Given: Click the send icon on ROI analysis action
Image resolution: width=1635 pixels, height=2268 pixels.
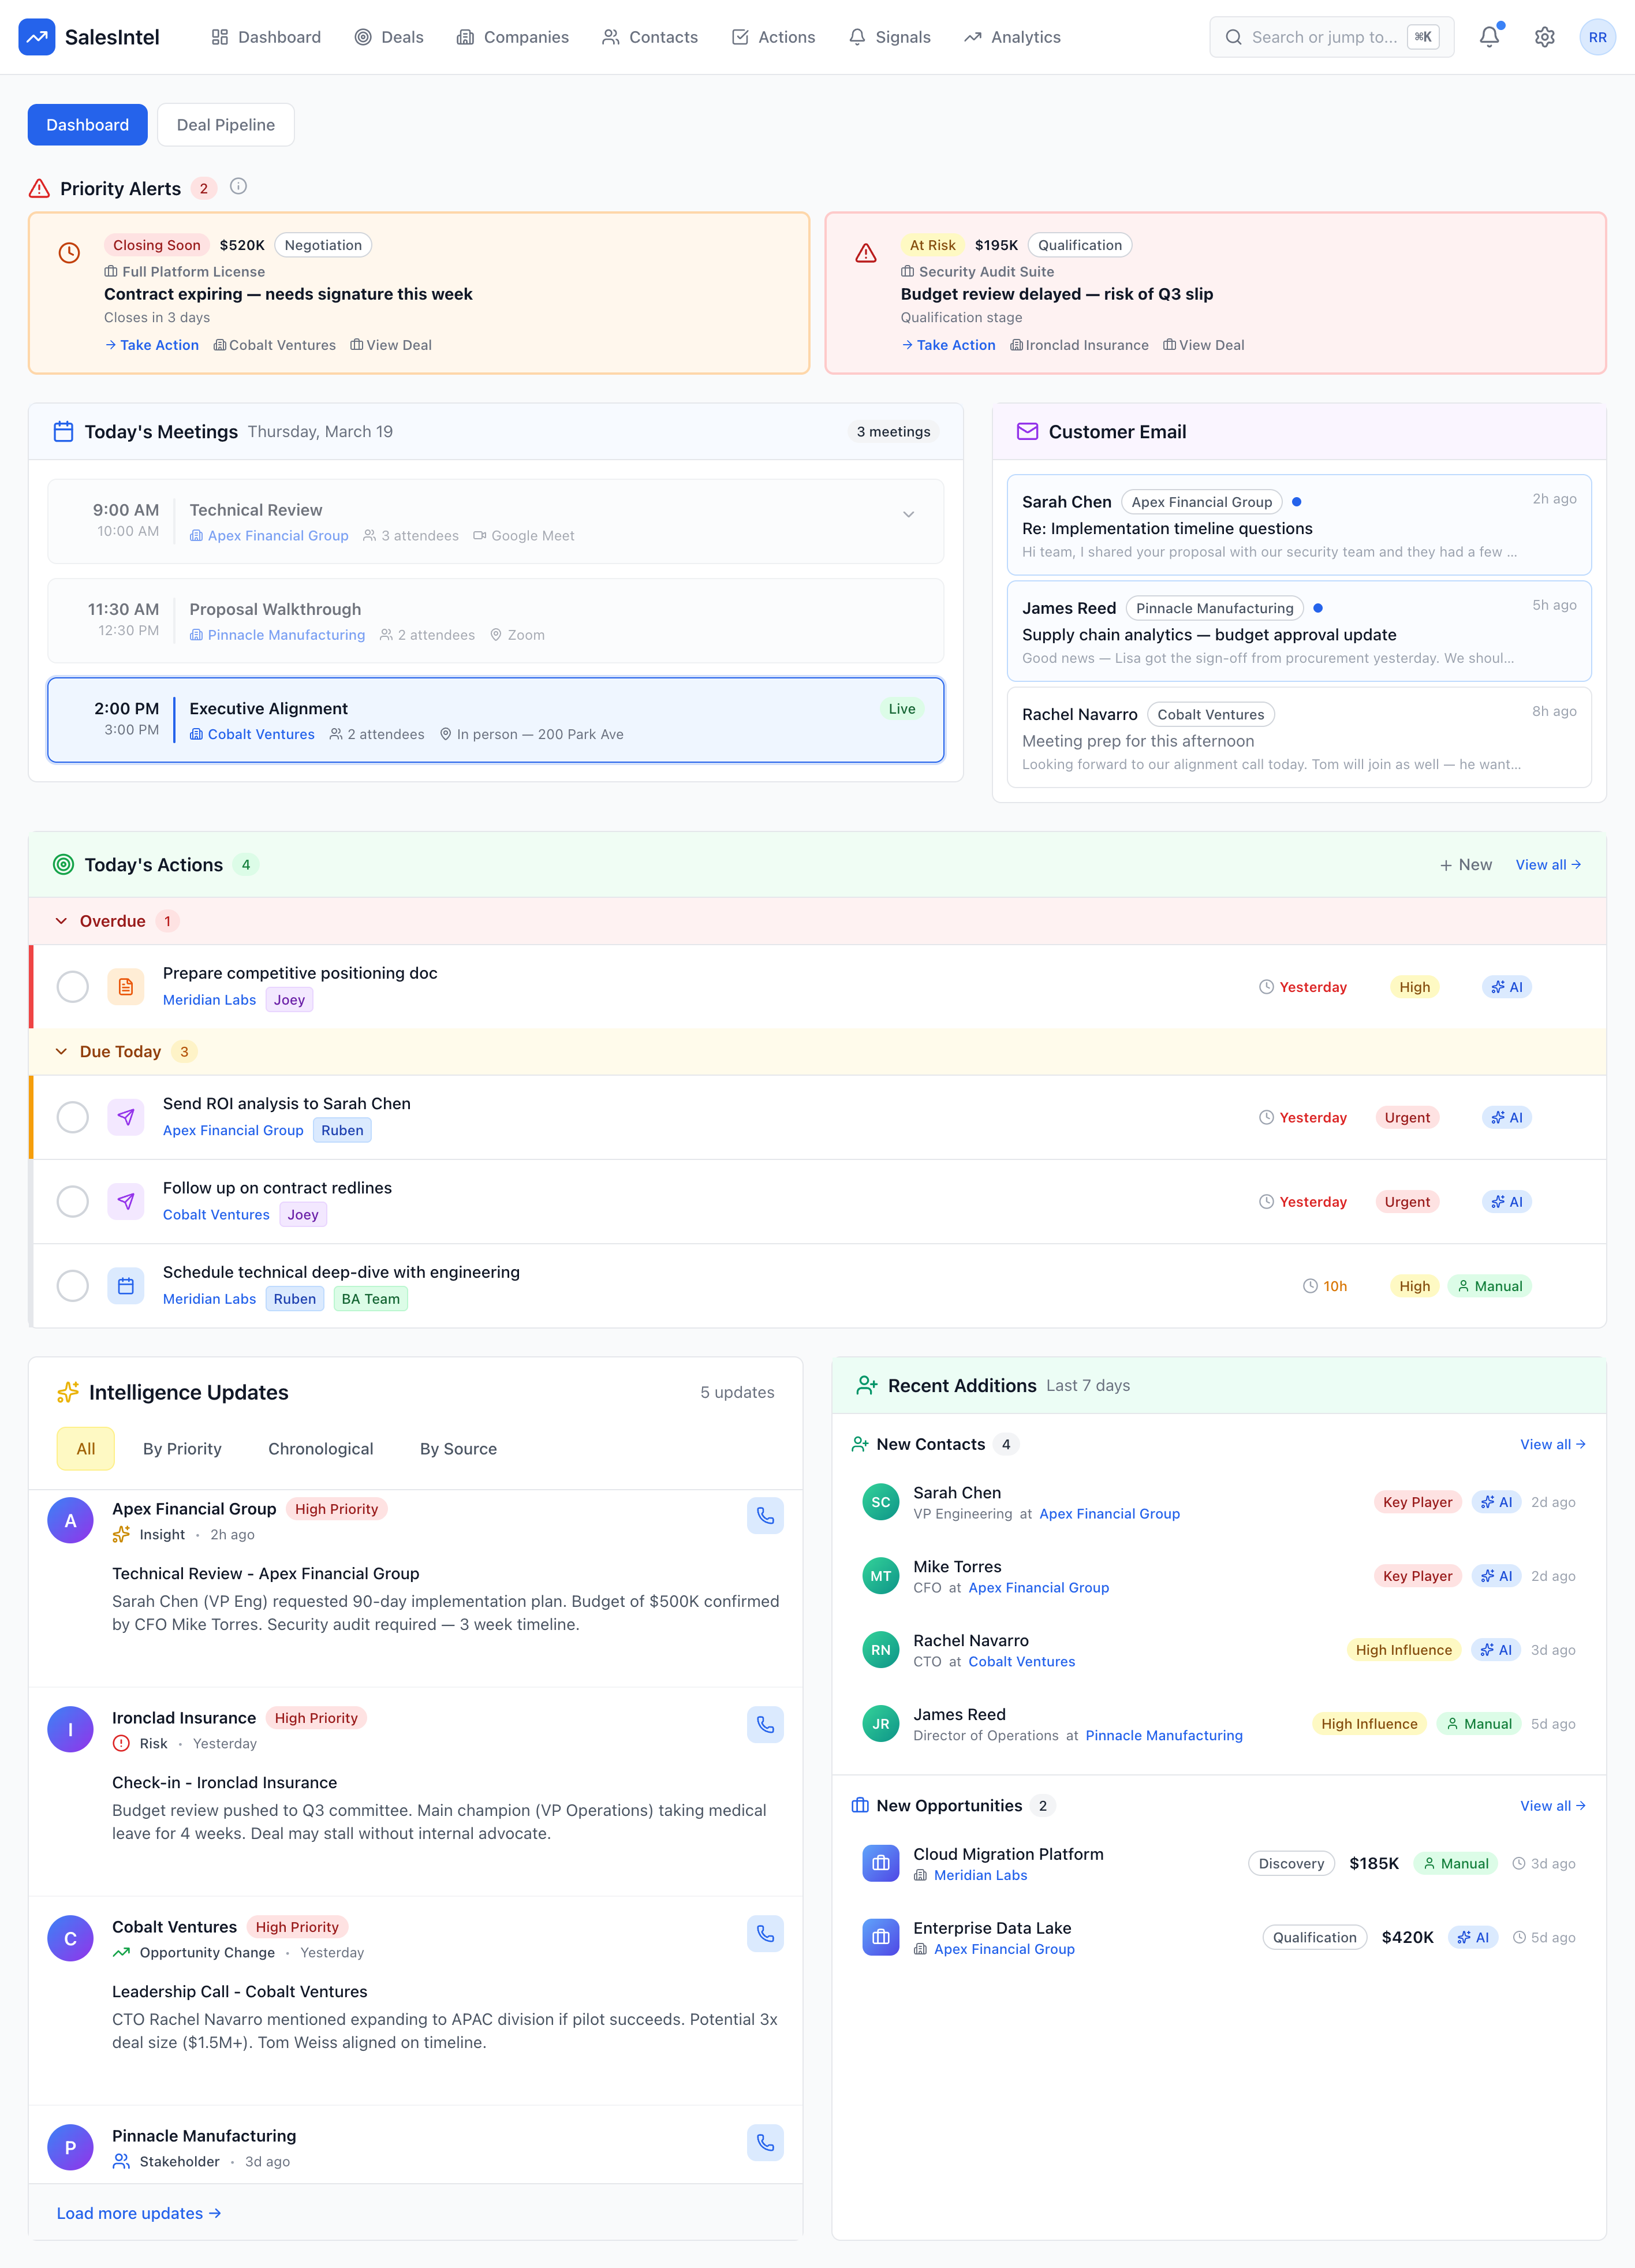Looking at the screenshot, I should [x=125, y=1116].
